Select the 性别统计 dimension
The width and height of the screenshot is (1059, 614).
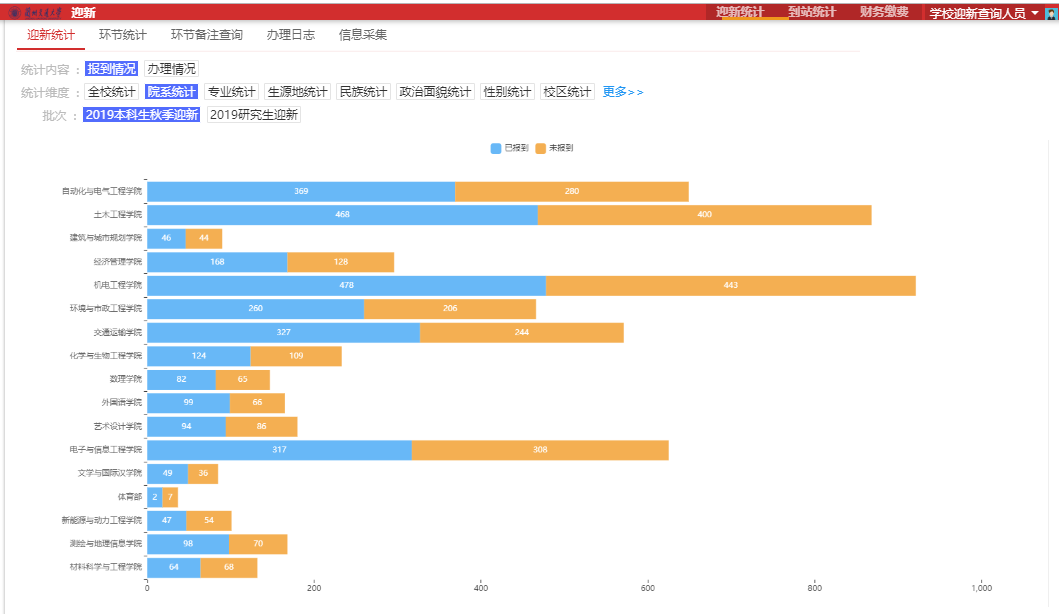tap(507, 92)
